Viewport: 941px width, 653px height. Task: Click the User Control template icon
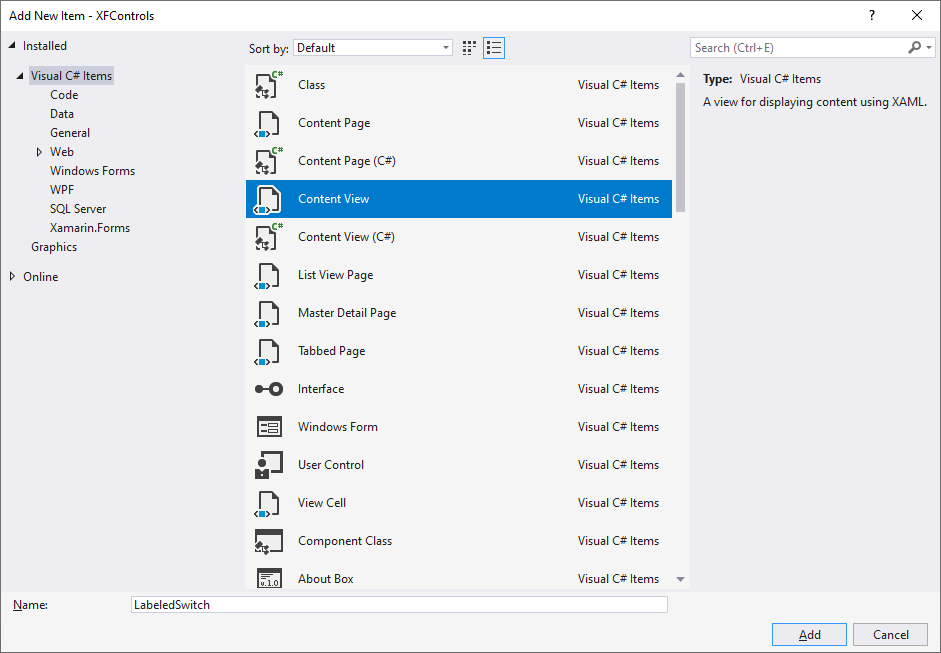tap(268, 465)
